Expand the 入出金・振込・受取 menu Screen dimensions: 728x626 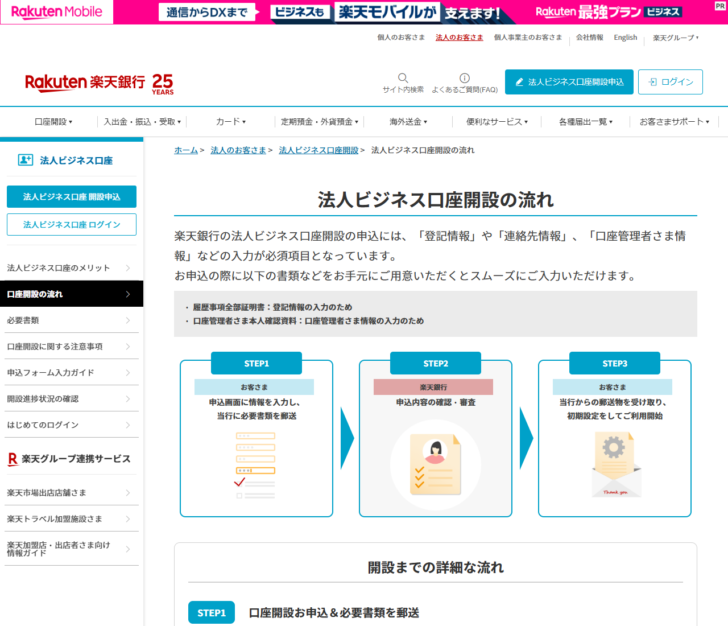(142, 122)
